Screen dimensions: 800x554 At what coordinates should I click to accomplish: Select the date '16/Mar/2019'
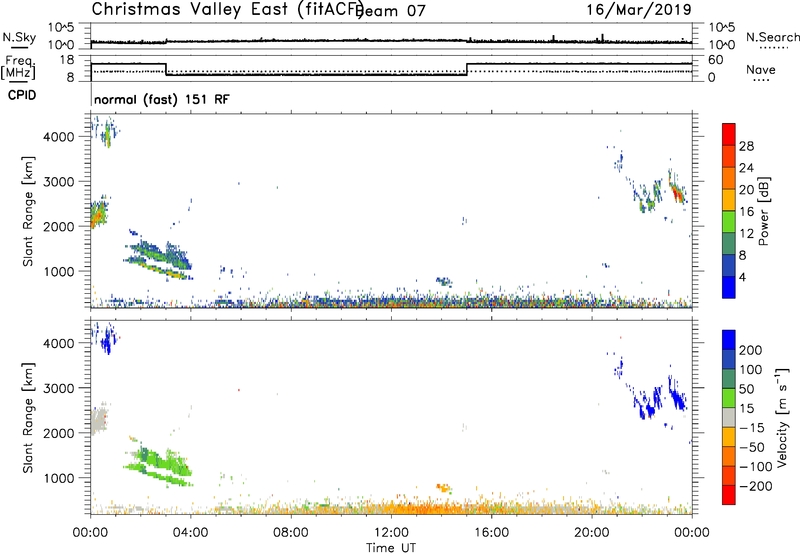point(639,9)
